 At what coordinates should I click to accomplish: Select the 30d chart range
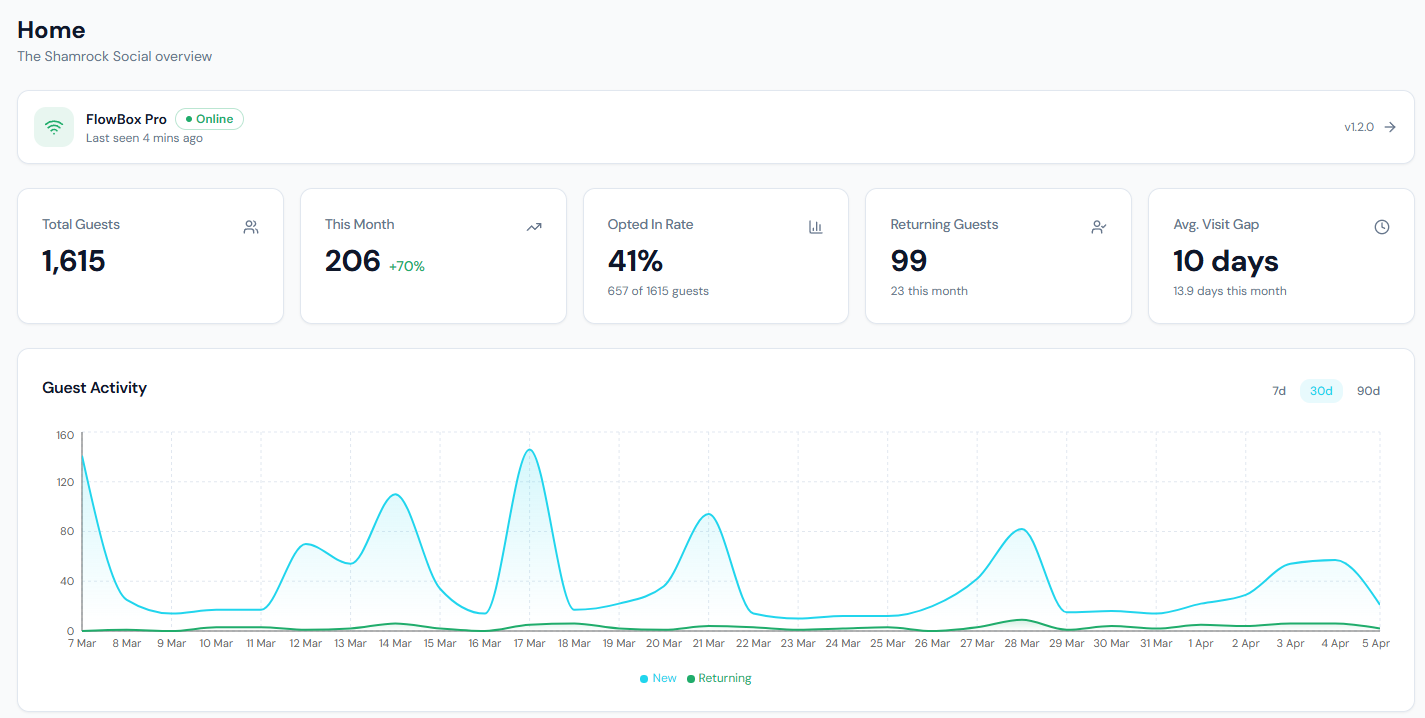point(1321,391)
